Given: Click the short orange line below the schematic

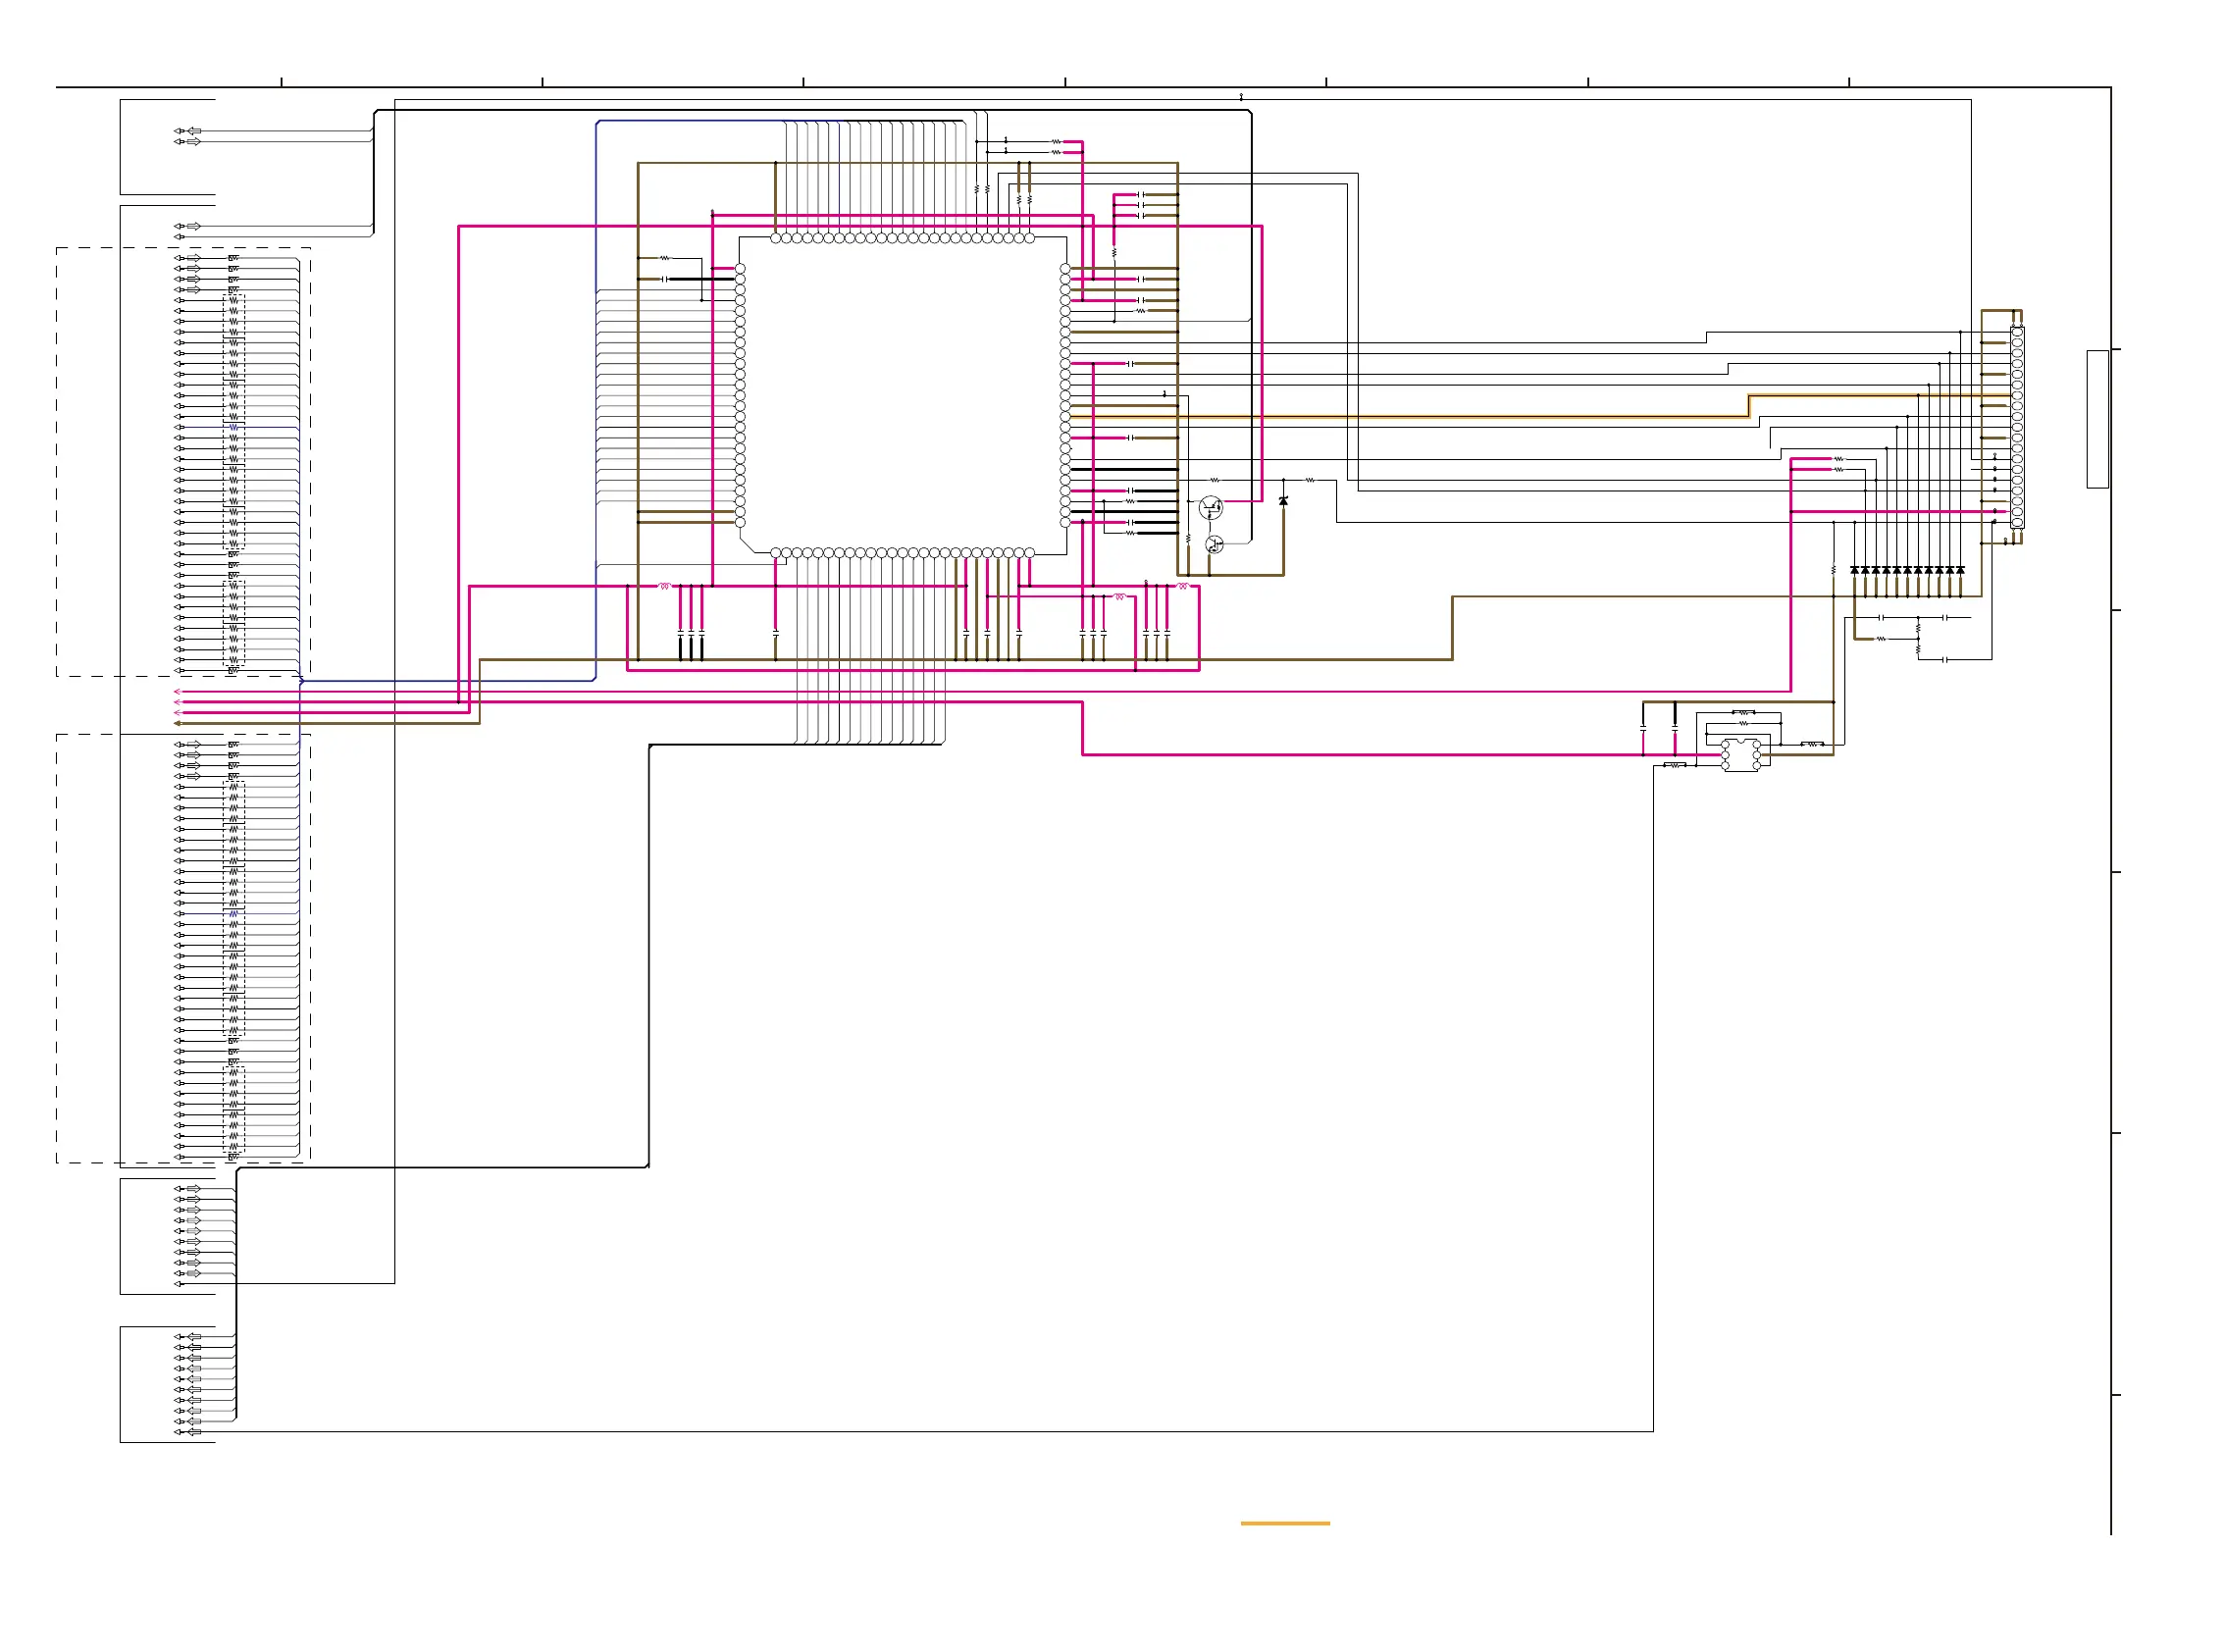Looking at the screenshot, I should pos(1285,1523).
